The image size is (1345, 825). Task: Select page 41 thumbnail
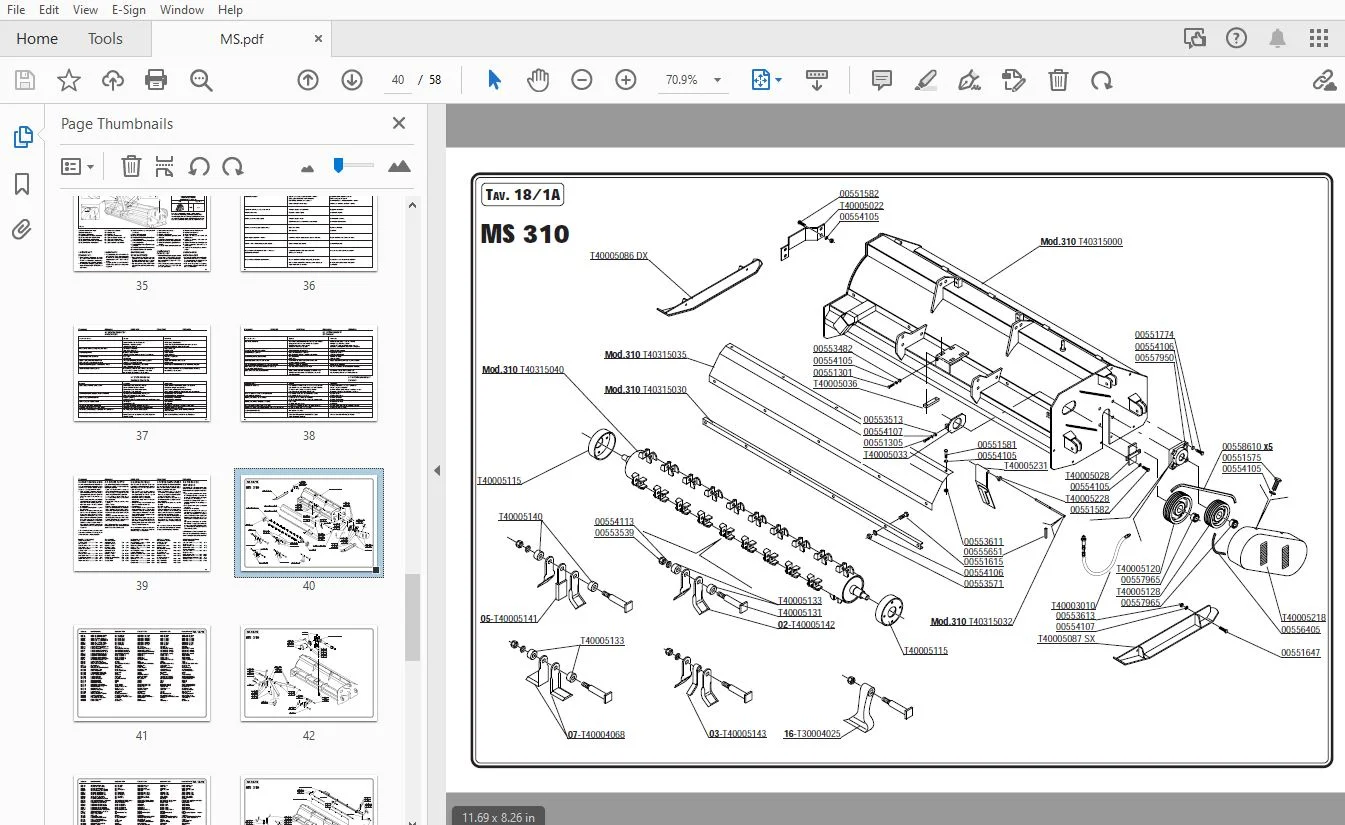142,673
